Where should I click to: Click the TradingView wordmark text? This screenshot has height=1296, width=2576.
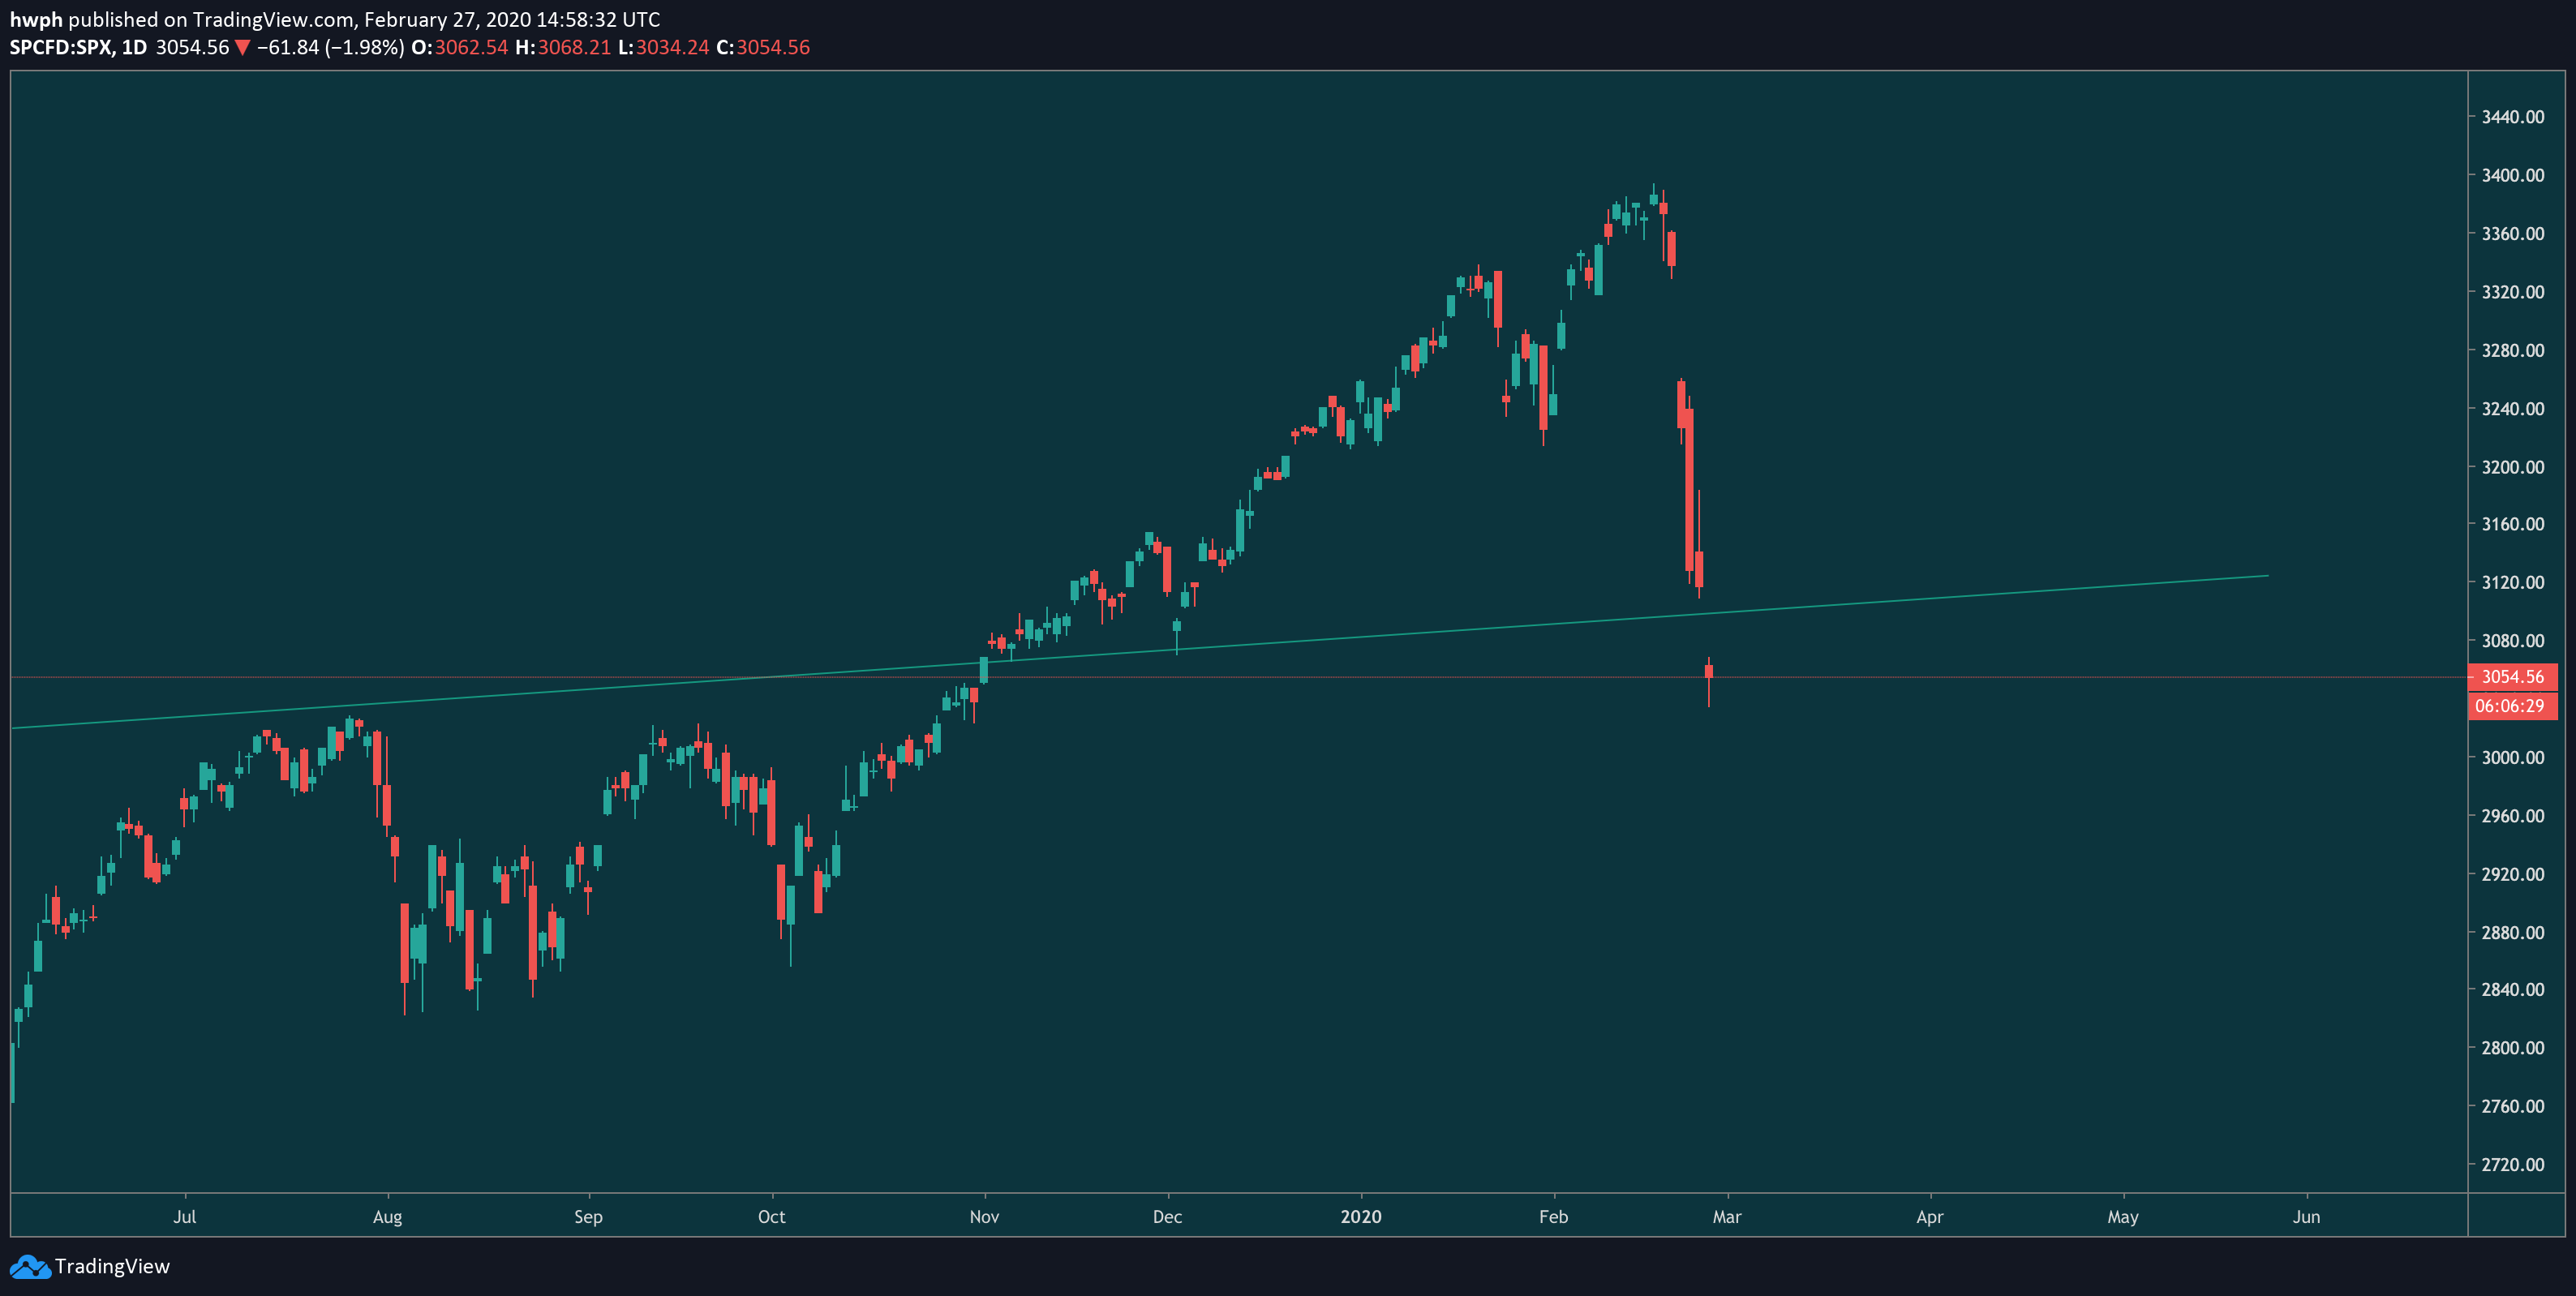112,1266
